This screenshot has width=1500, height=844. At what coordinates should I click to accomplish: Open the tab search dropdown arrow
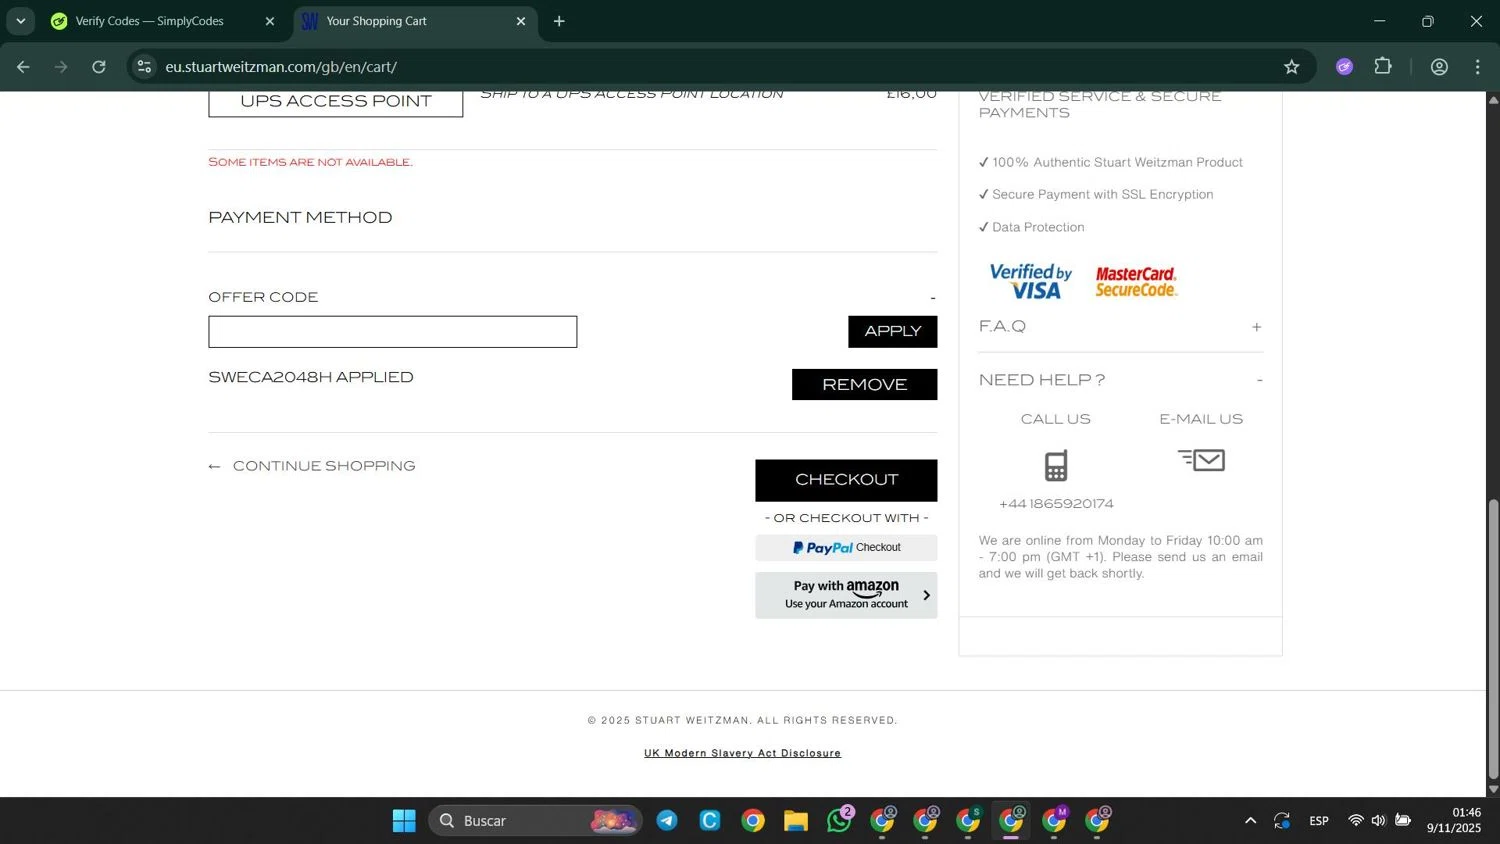(x=20, y=21)
